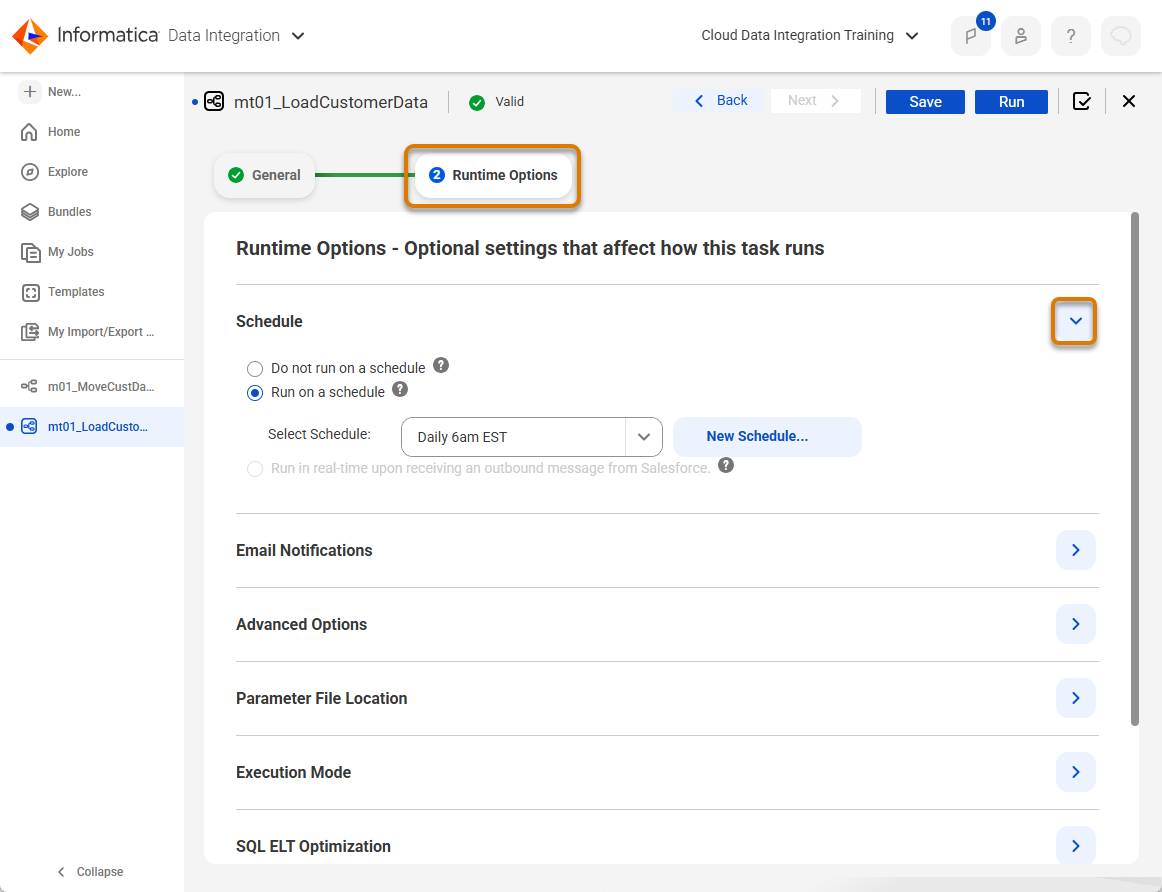Viewport: 1162px width, 892px height.
Task: Open the help question mark icon in header
Action: click(x=1071, y=36)
